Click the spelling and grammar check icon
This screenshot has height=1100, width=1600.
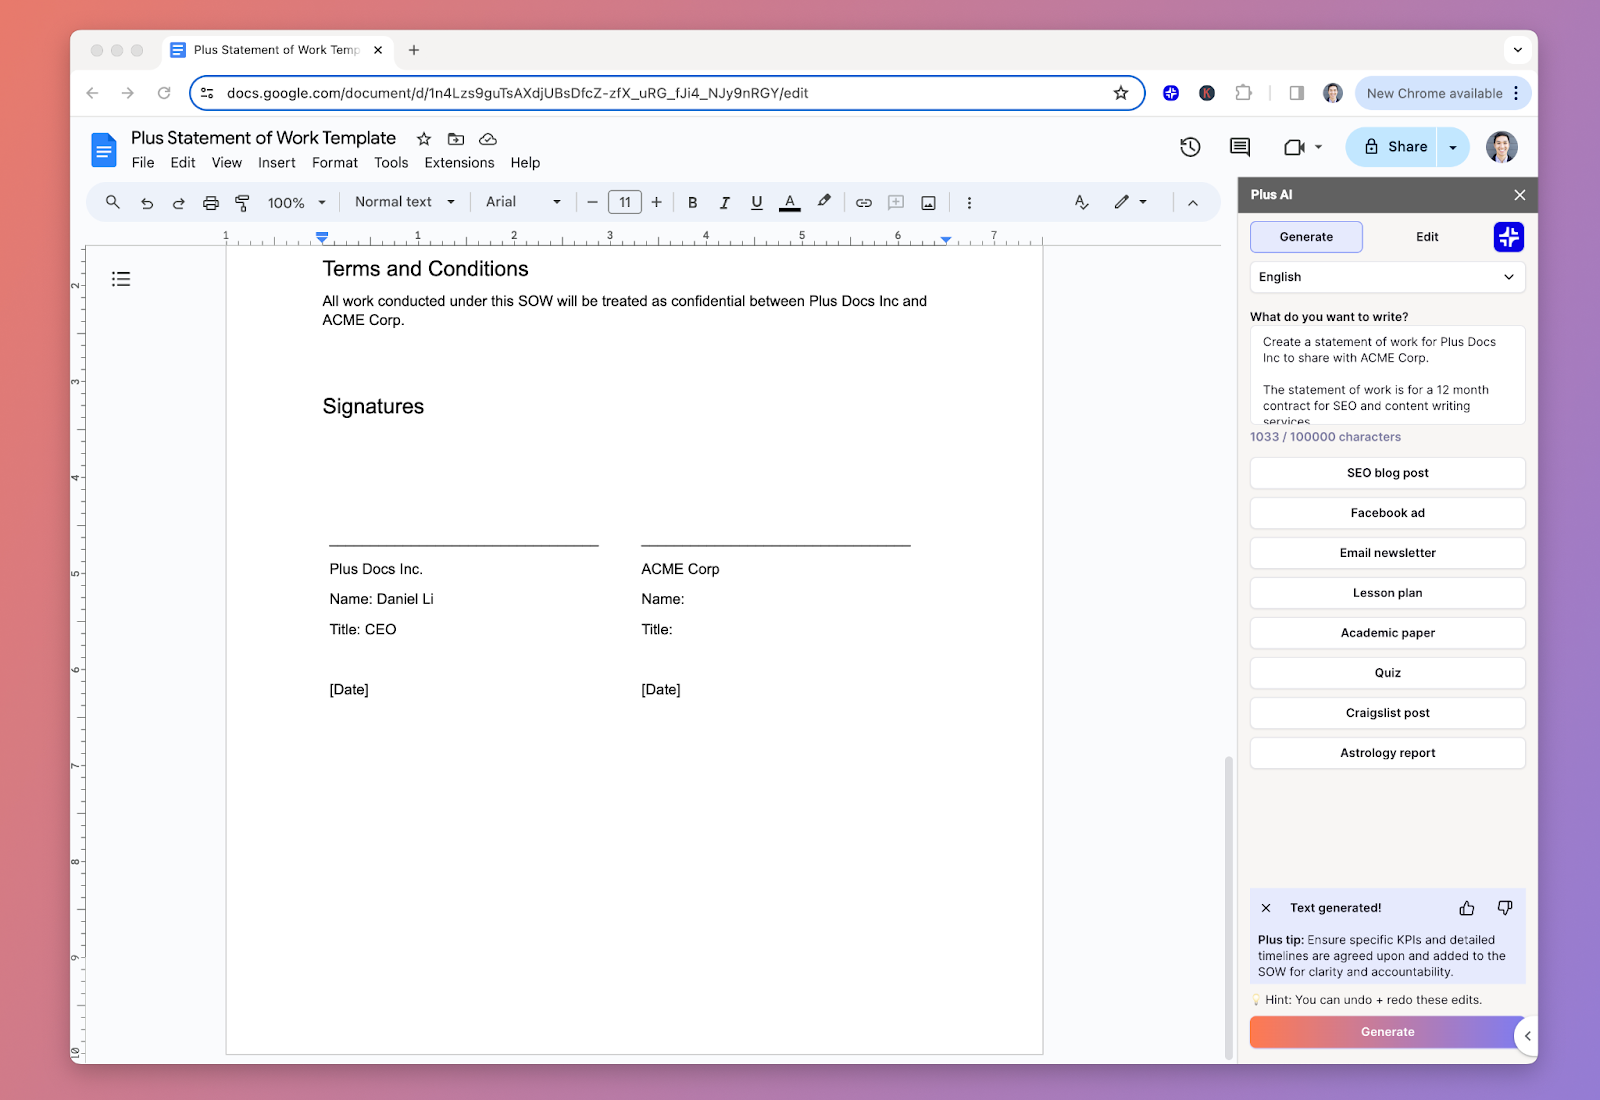(x=1082, y=202)
